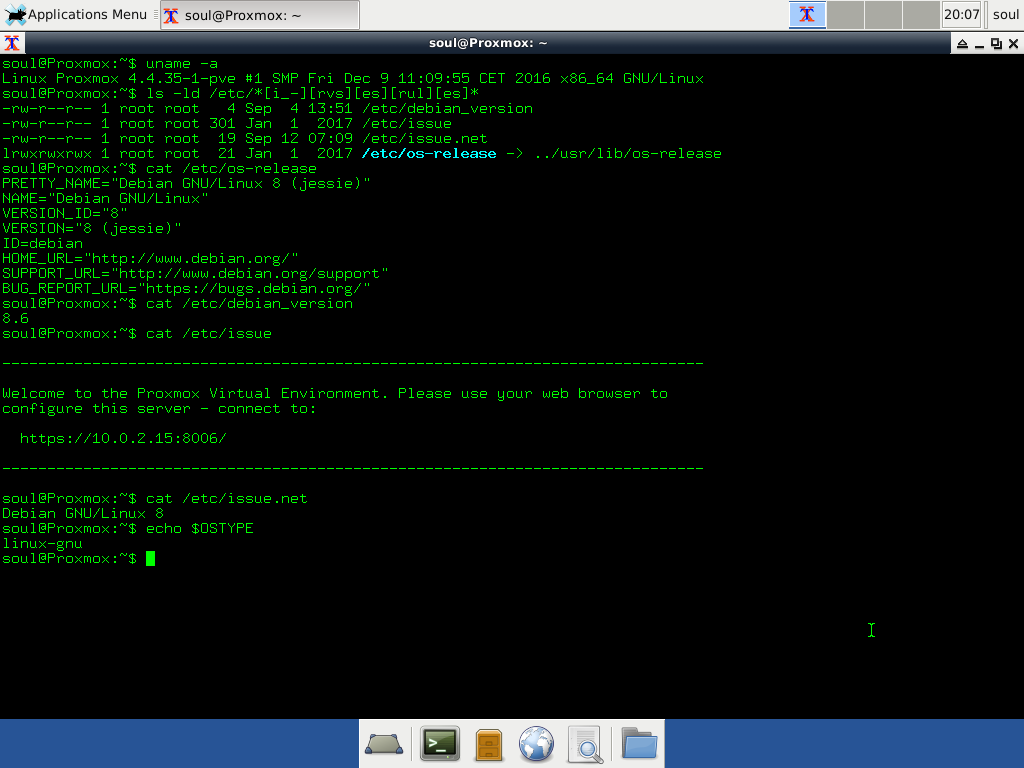This screenshot has width=1024, height=768.
Task: Open the Applications Menu
Action: [x=76, y=14]
